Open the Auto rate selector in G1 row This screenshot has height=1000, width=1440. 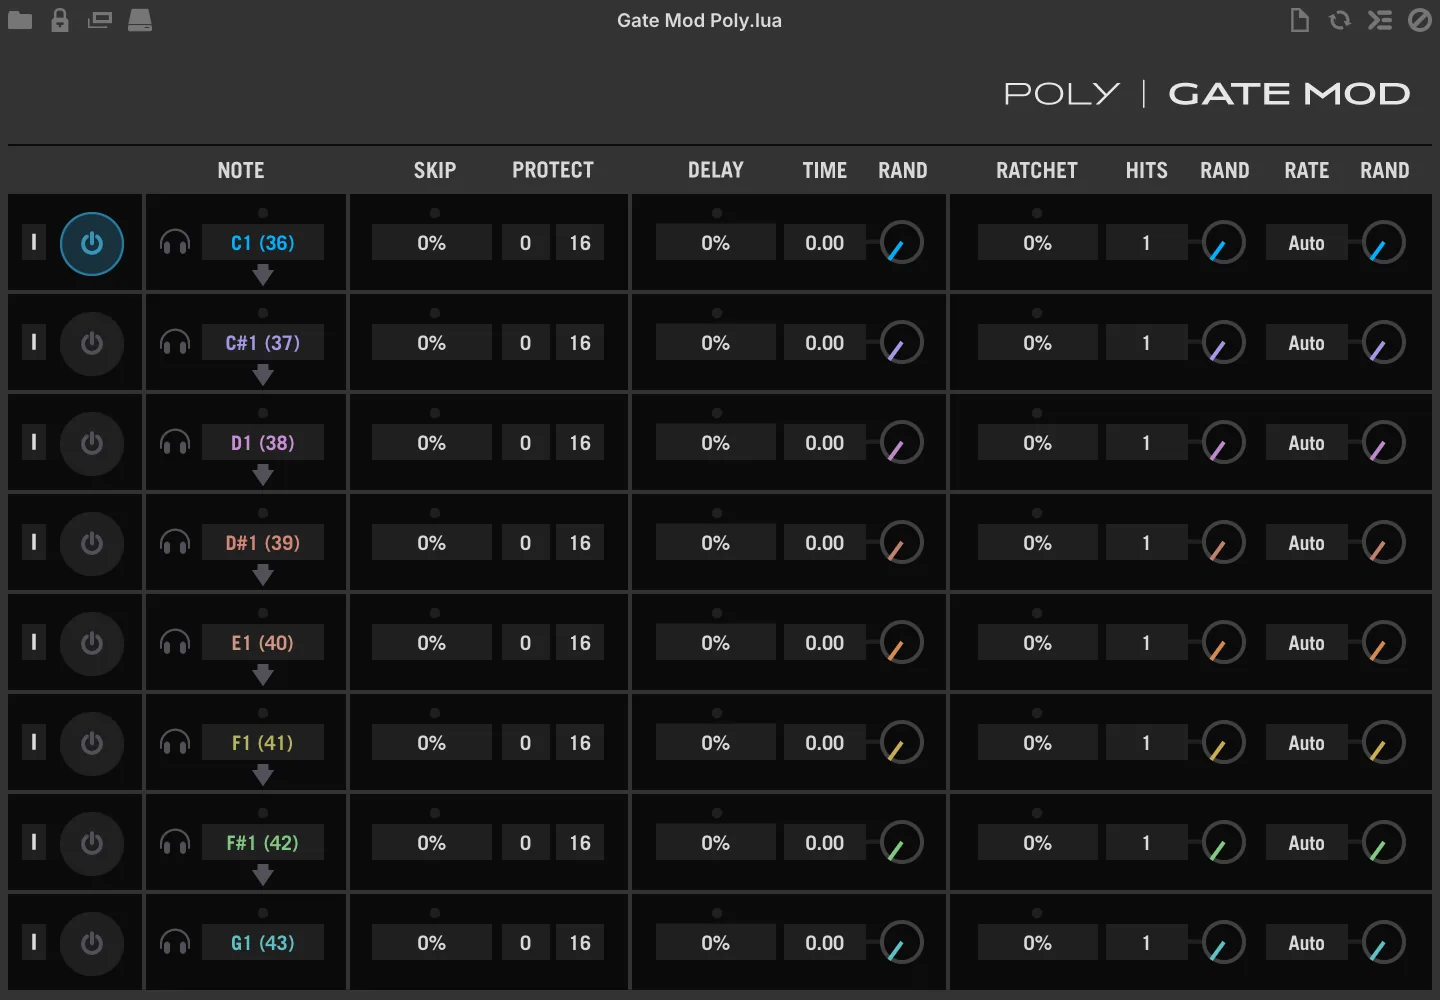[x=1306, y=943]
